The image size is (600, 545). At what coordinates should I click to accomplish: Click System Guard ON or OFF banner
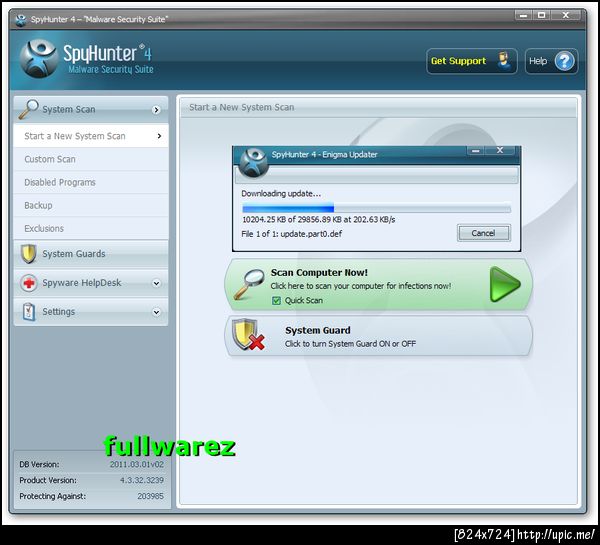click(378, 336)
